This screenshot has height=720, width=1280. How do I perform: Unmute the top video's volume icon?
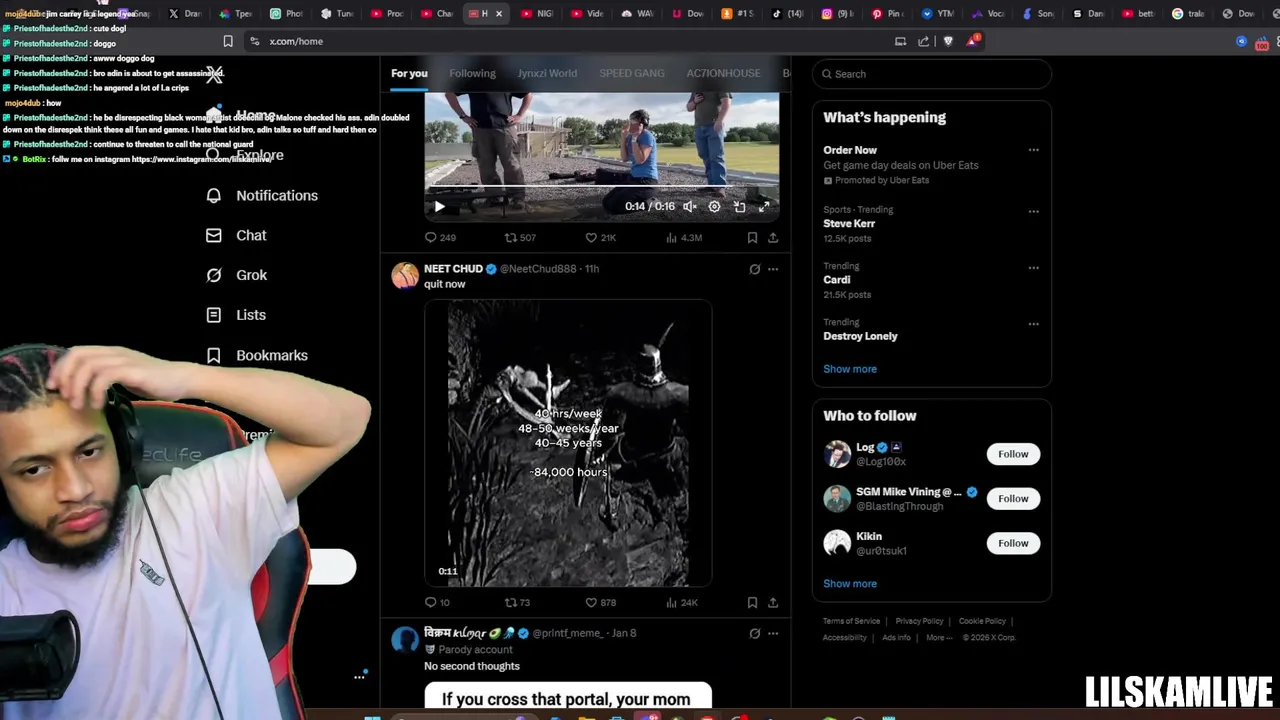tap(689, 206)
